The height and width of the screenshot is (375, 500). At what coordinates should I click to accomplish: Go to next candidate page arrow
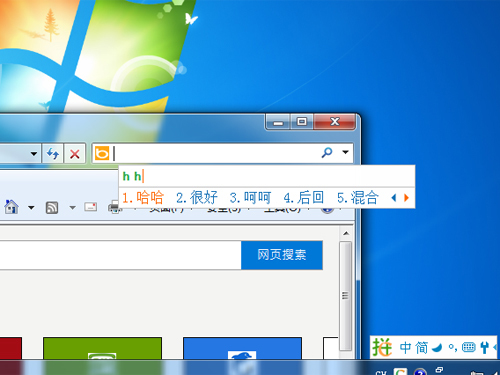pos(406,198)
